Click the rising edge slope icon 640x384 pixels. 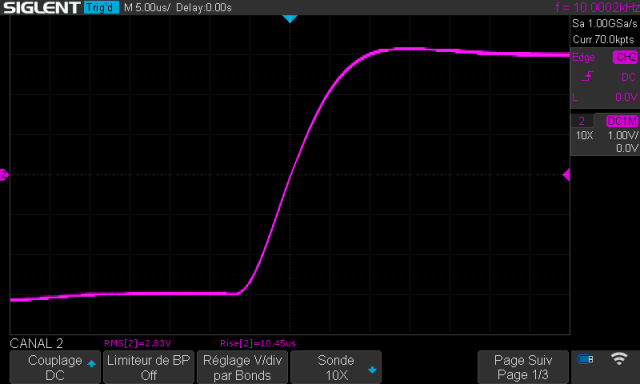[587, 76]
